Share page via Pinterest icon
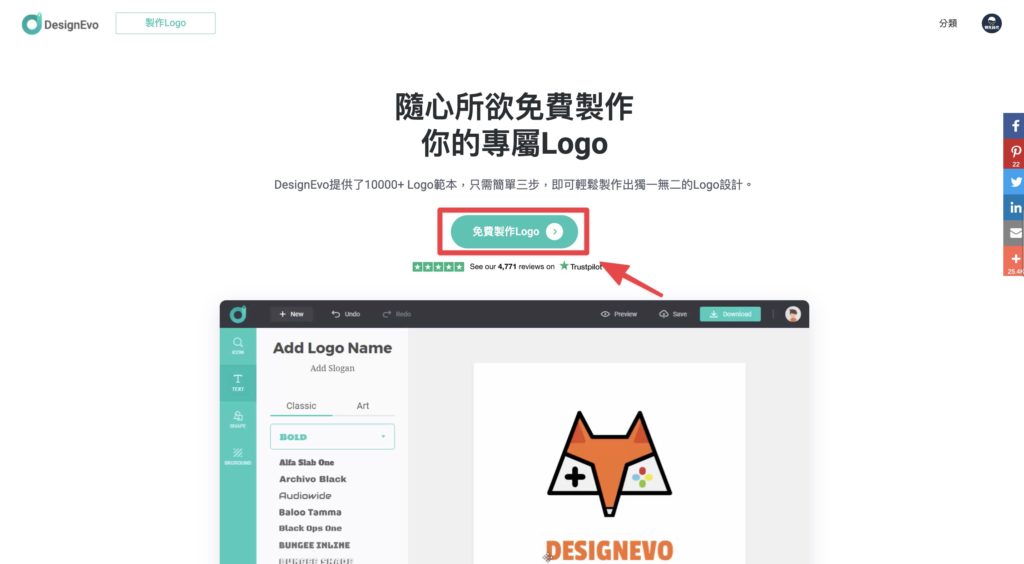This screenshot has width=1024, height=564. pyautogui.click(x=1014, y=153)
